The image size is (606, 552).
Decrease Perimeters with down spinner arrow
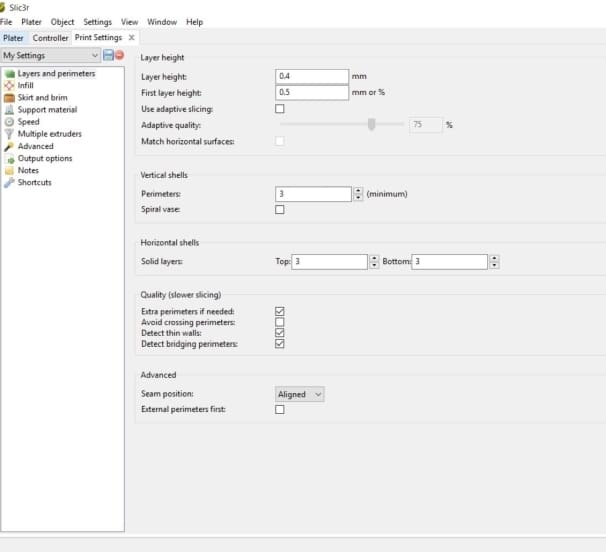[x=358, y=198]
